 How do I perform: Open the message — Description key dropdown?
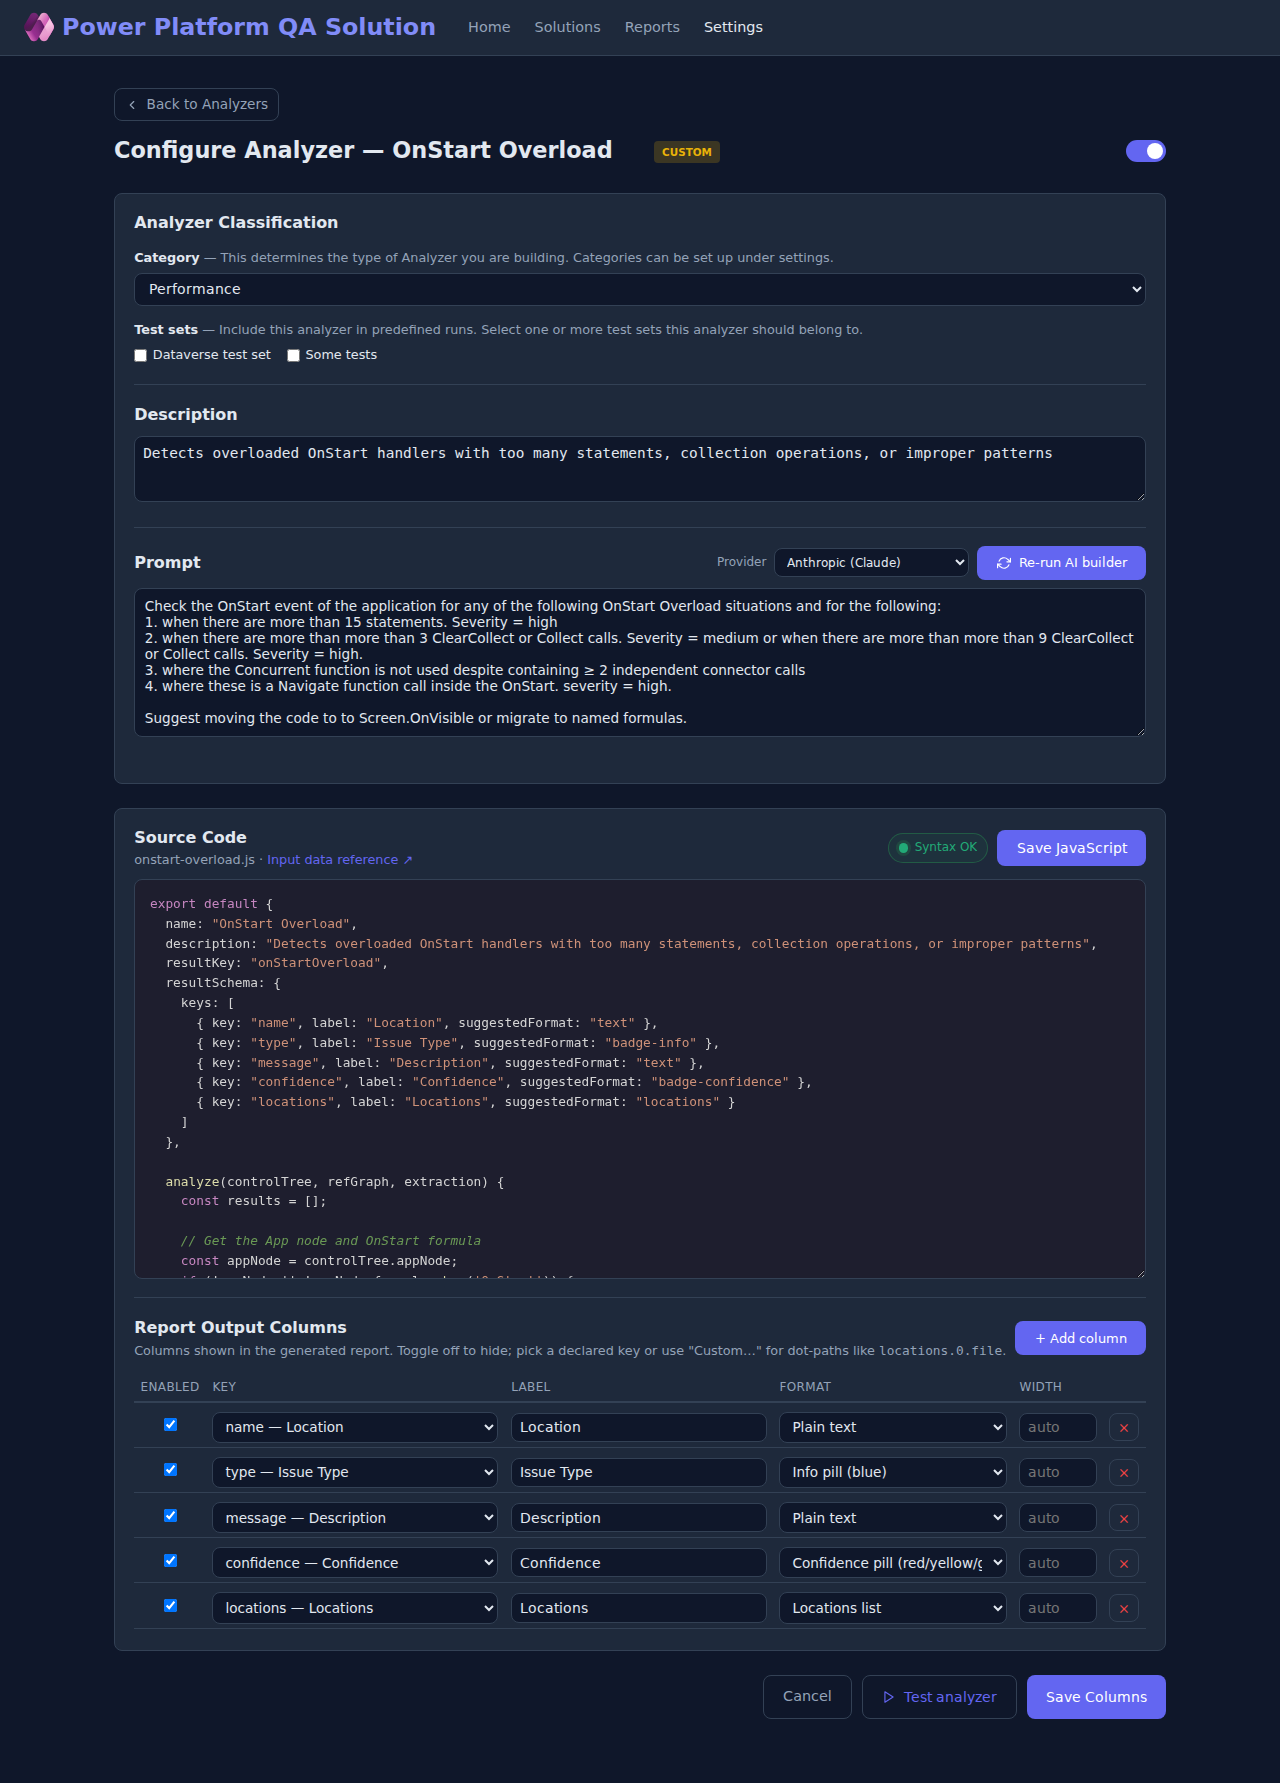click(355, 1518)
